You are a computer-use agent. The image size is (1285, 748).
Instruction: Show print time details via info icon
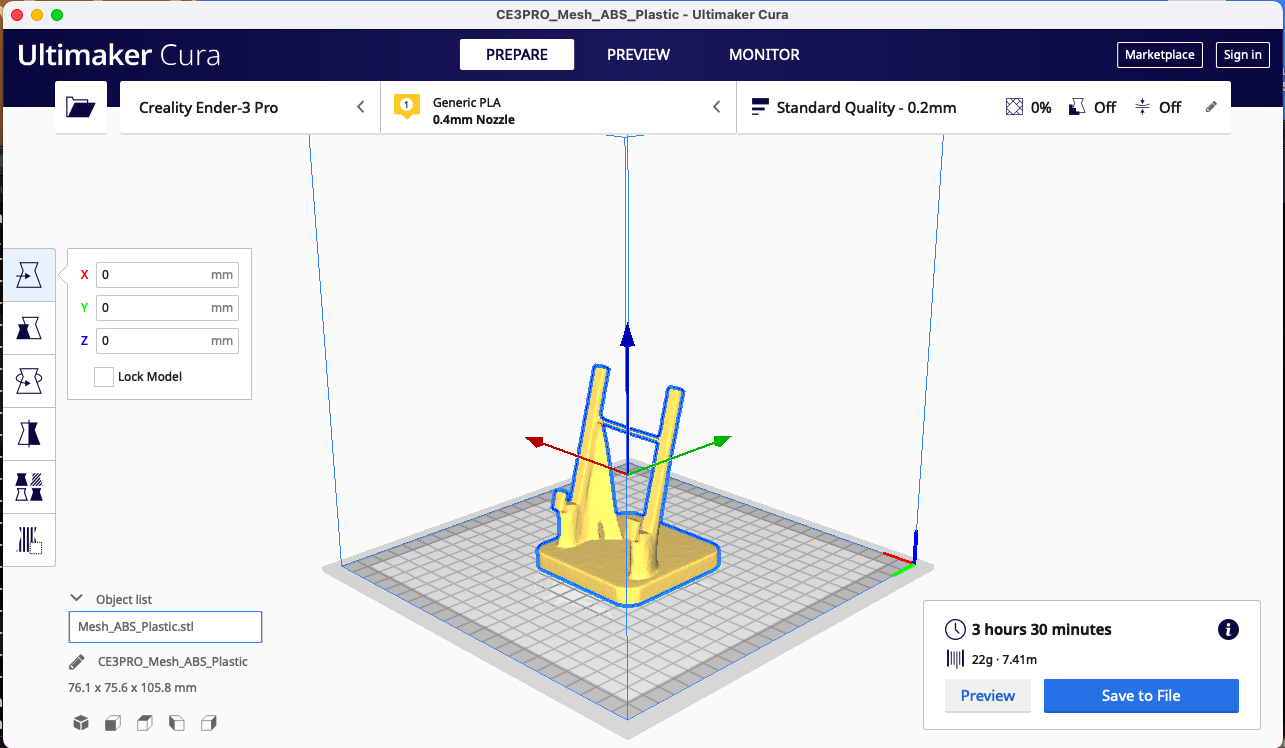pyautogui.click(x=1228, y=629)
